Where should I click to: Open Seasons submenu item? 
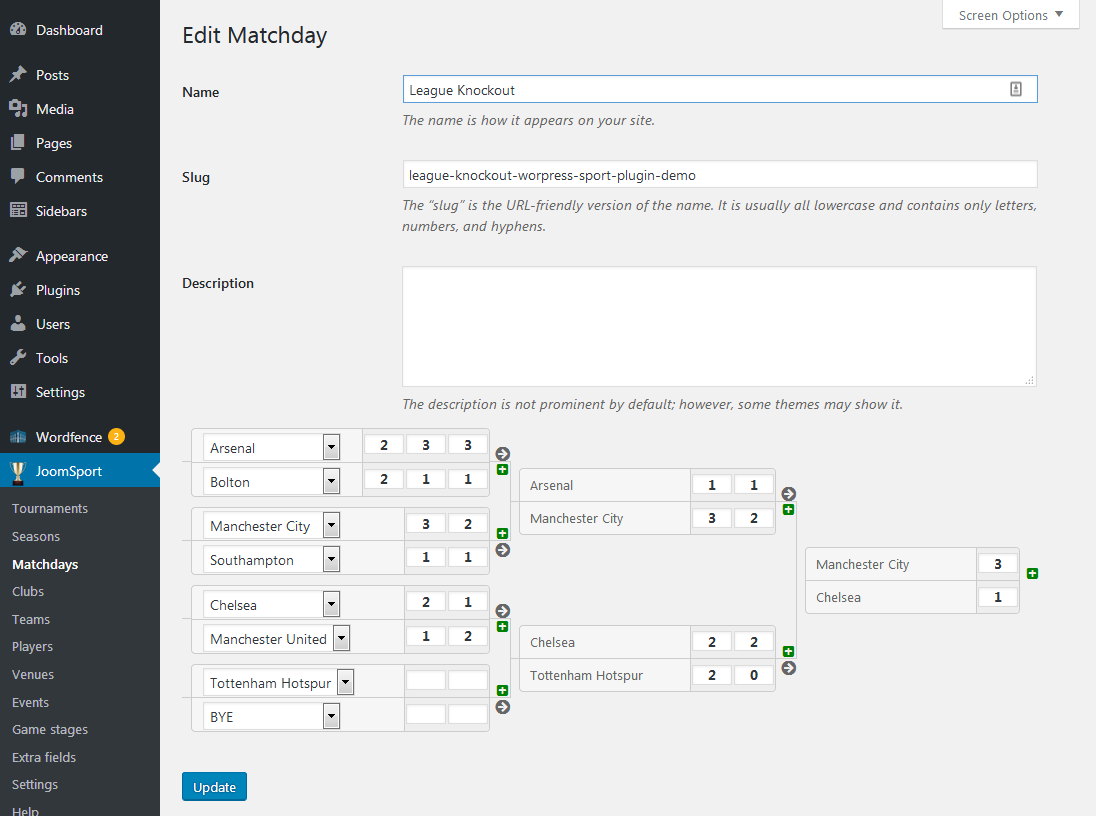coord(36,536)
